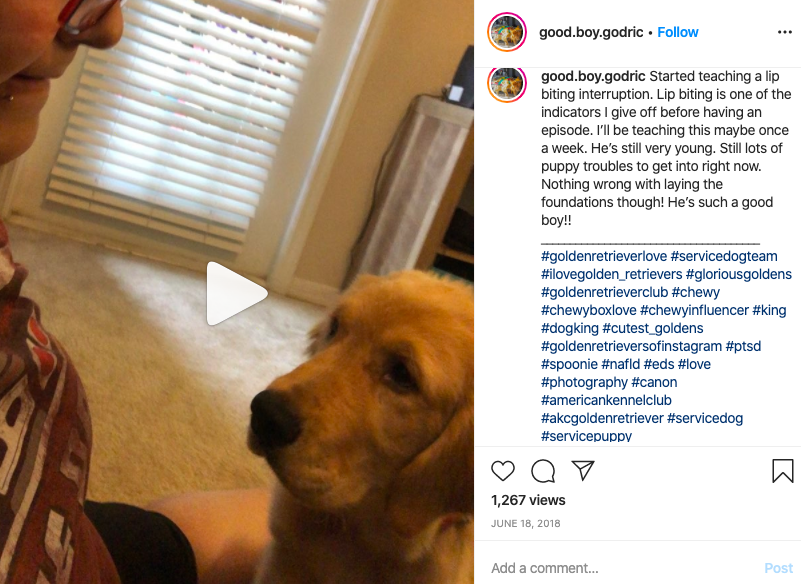Open the #akcgoldenretriever hashtag
This screenshot has height=584, width=801.
(602, 418)
